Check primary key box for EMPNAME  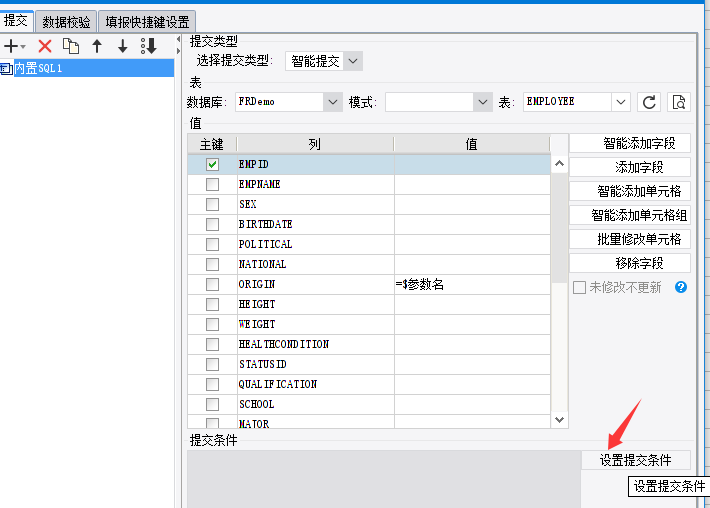click(212, 184)
